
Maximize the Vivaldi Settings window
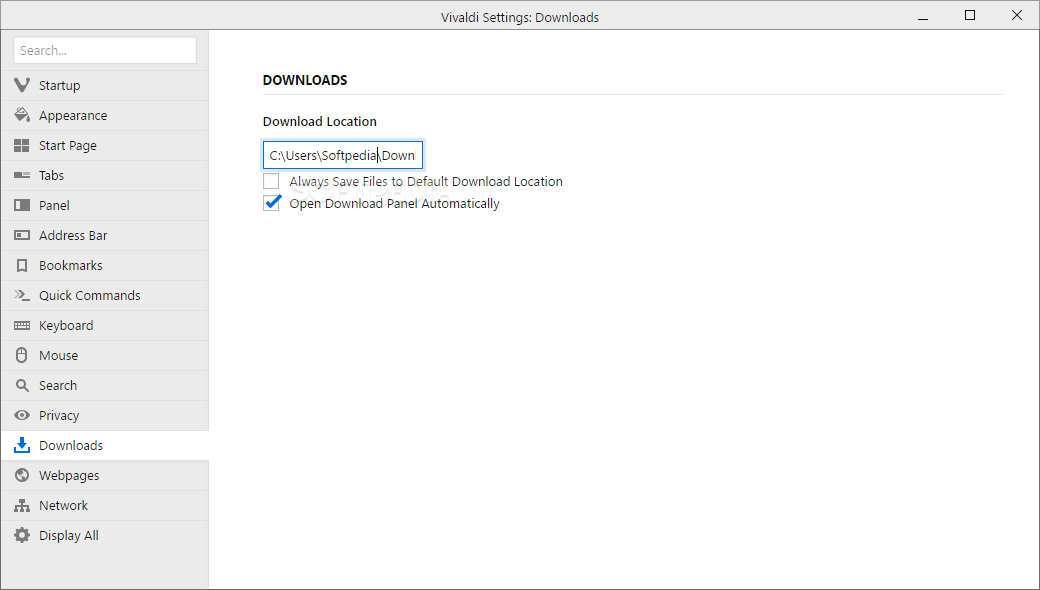970,15
